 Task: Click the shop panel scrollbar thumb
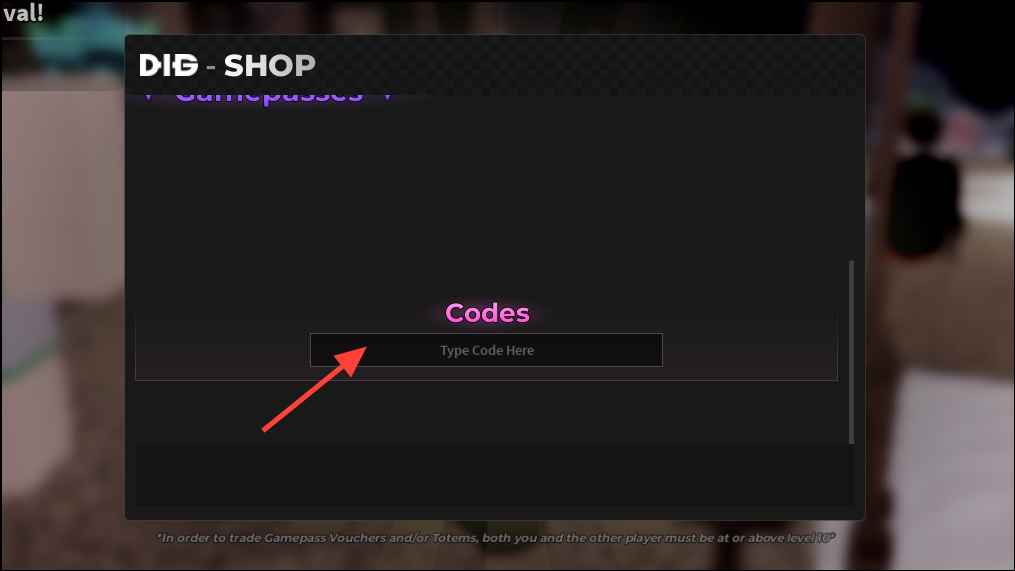(x=851, y=352)
